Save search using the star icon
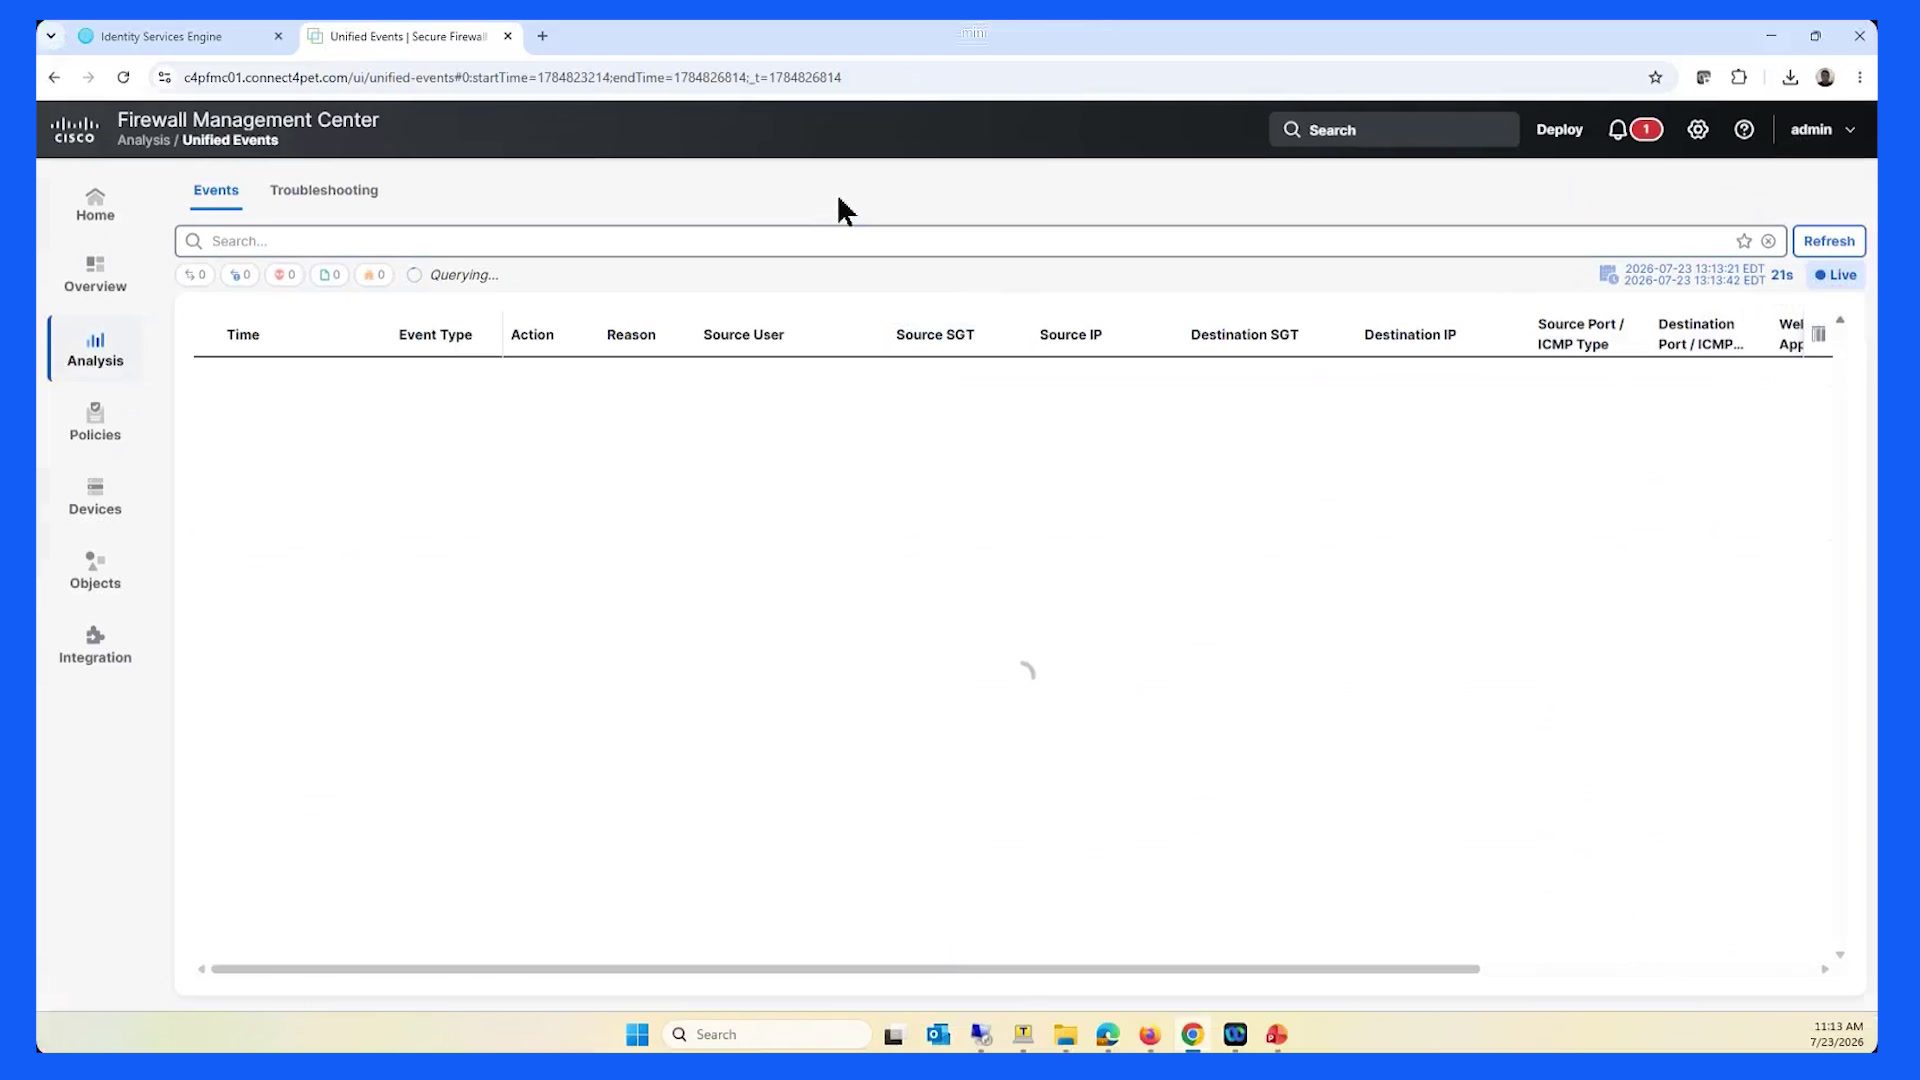 coord(1744,241)
